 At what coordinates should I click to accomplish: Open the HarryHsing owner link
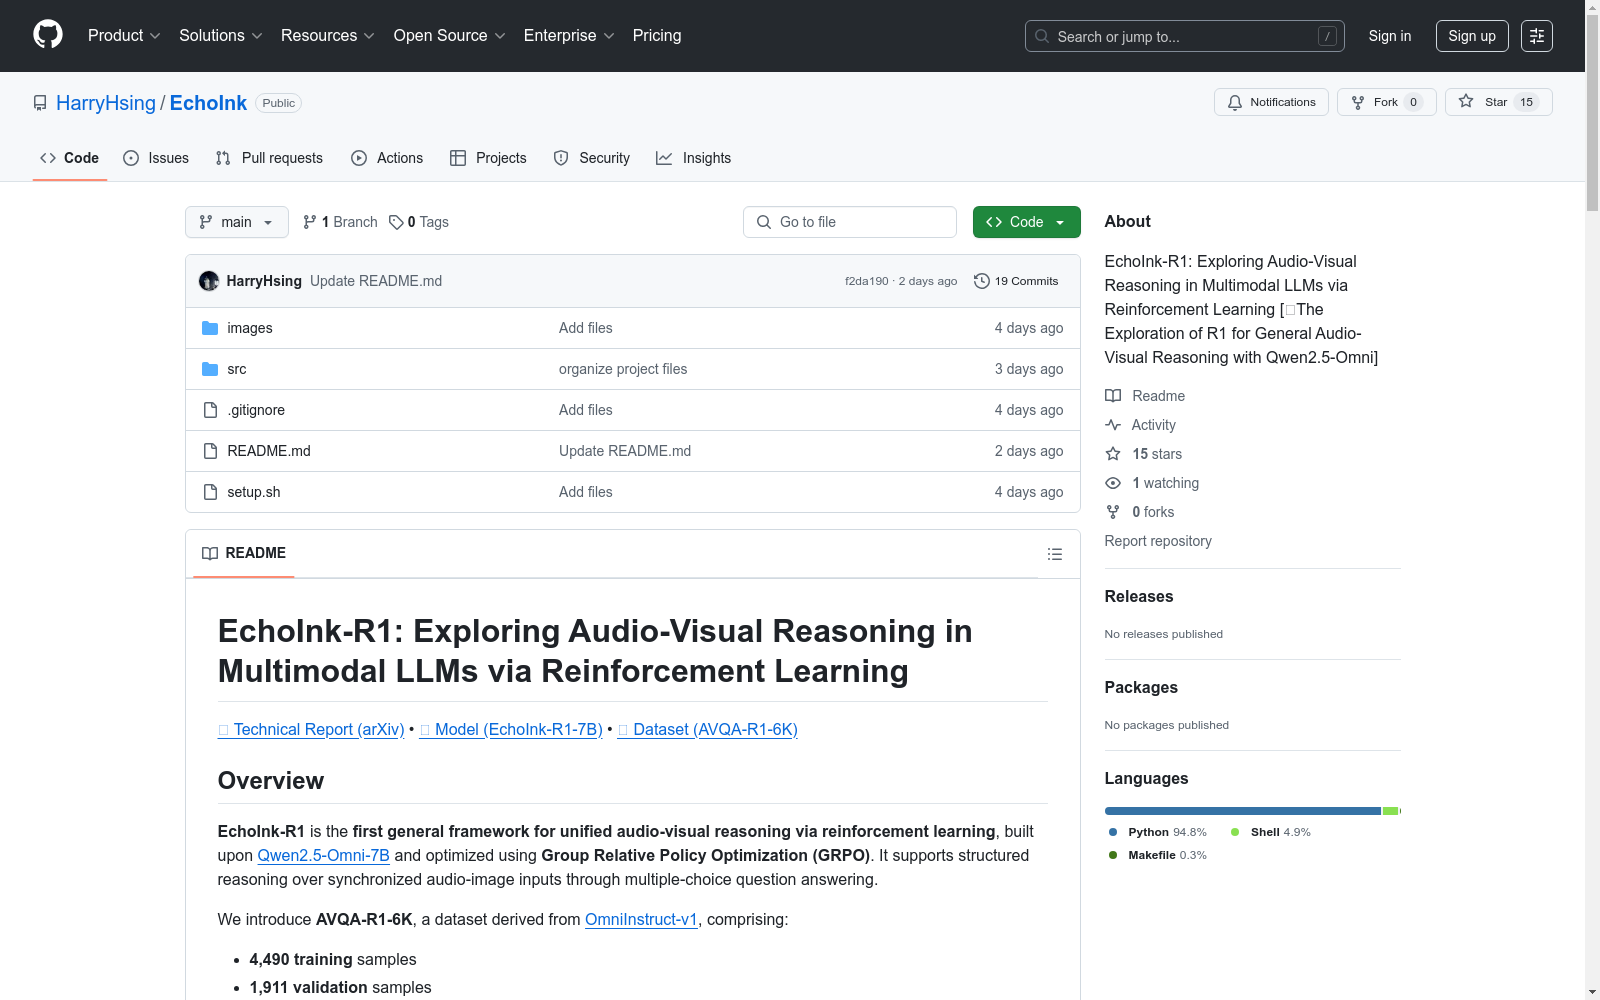(106, 103)
